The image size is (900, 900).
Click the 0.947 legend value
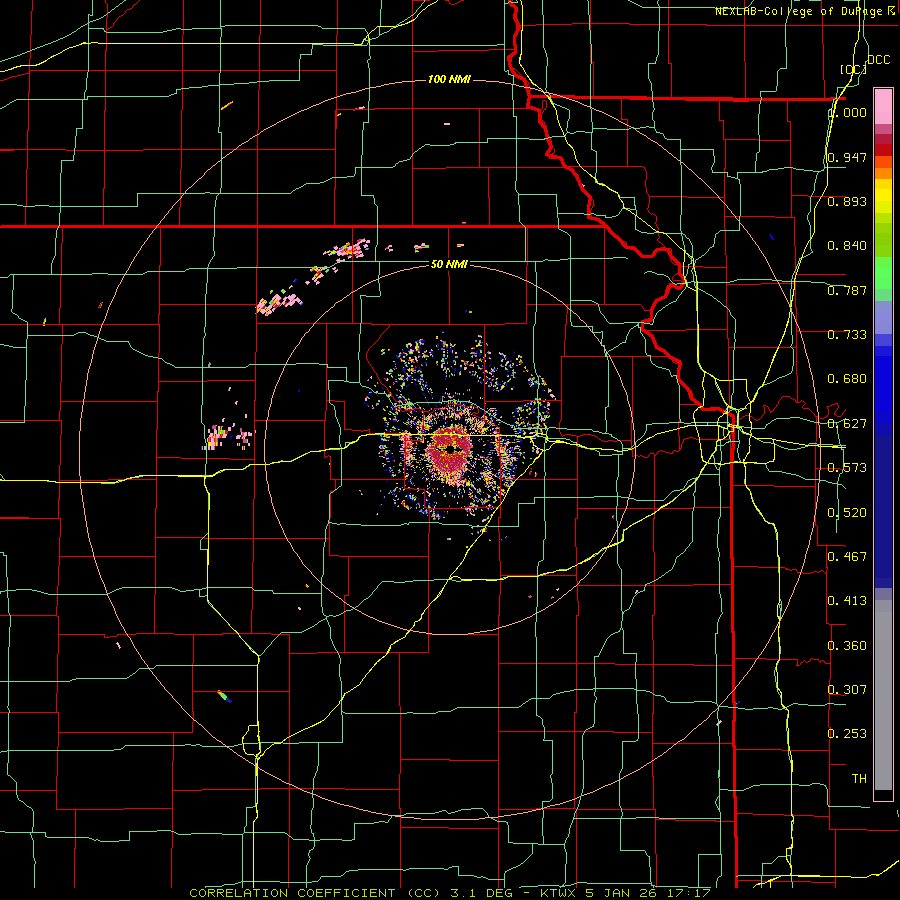[x=847, y=157]
